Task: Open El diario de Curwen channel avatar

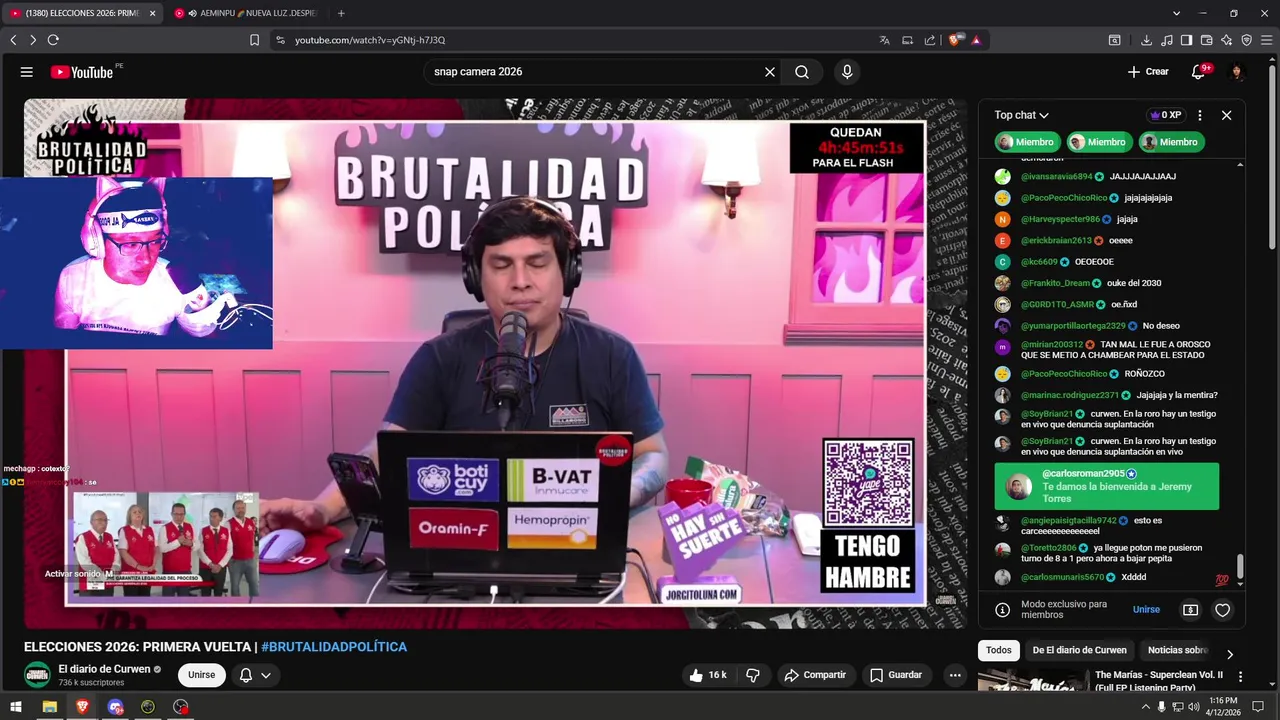Action: point(37,675)
